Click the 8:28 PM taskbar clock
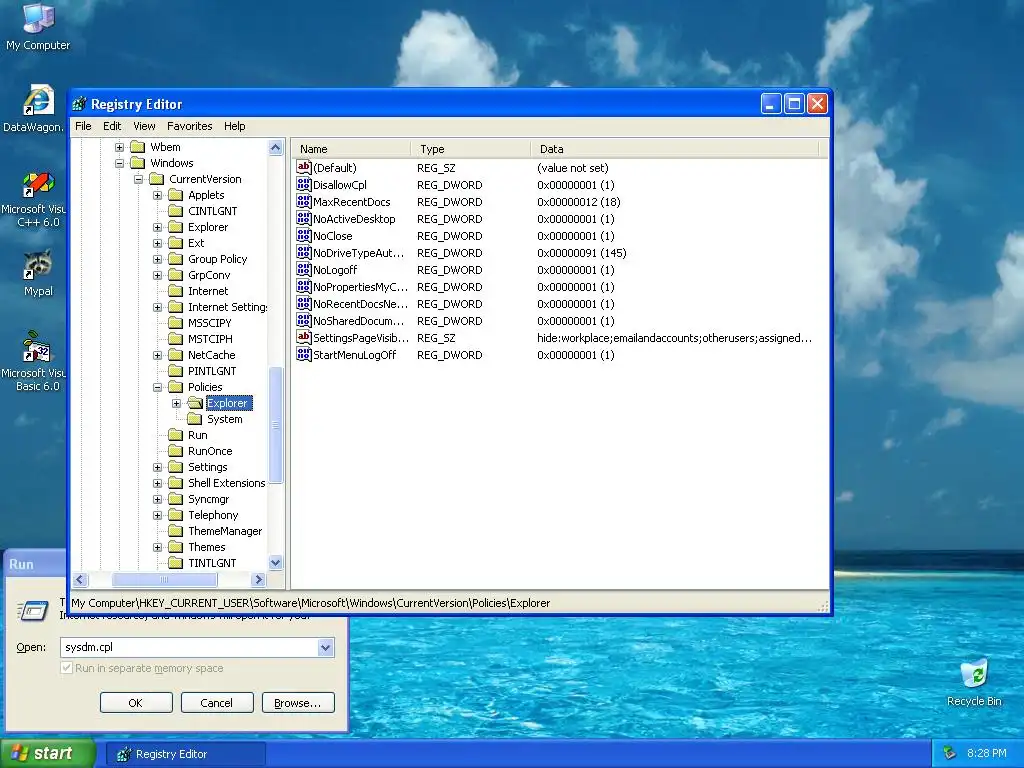This screenshot has width=1024, height=768. pos(987,754)
